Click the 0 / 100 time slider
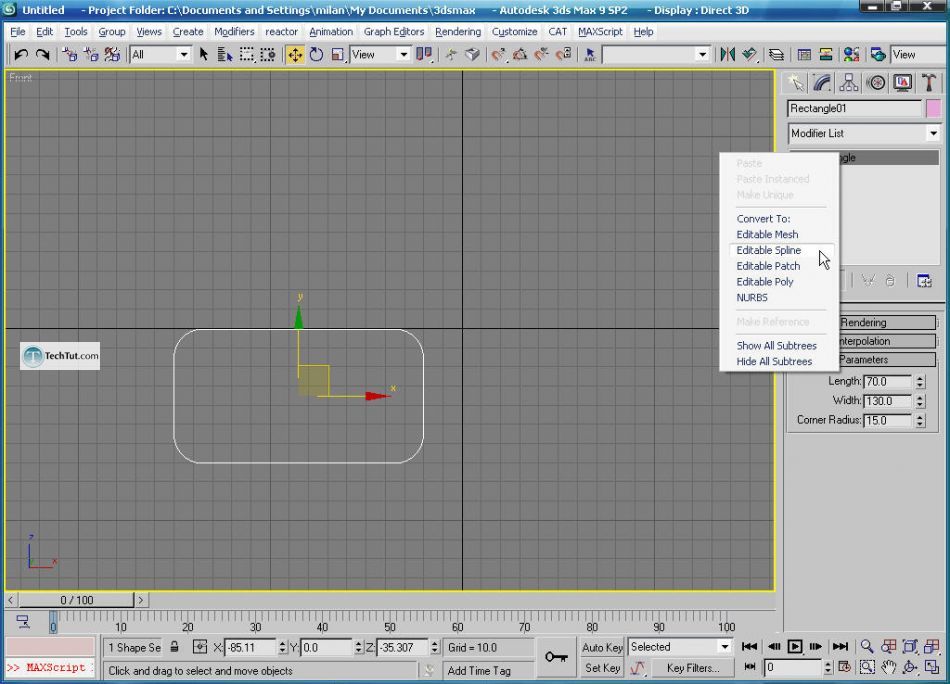The width and height of the screenshot is (950, 684). (76, 600)
